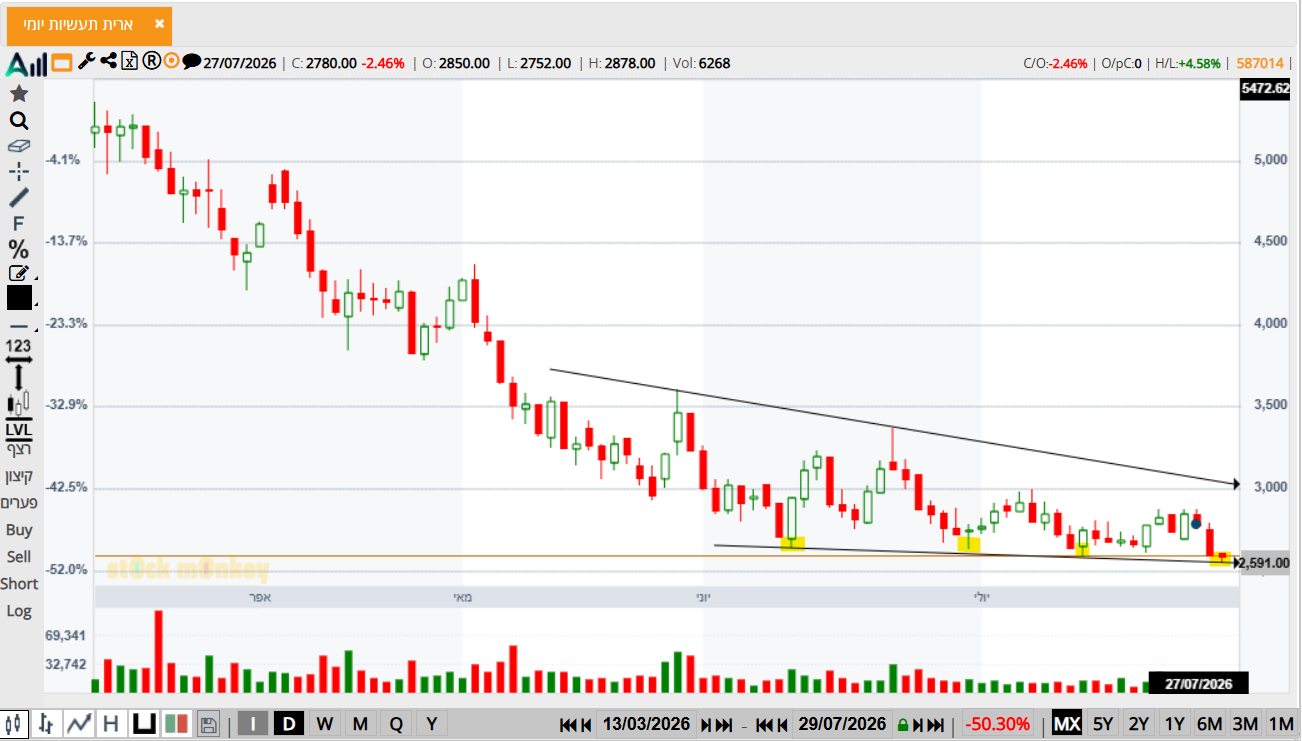The height and width of the screenshot is (741, 1302).
Task: Click the קיצון sidebar button
Action: (x=19, y=476)
